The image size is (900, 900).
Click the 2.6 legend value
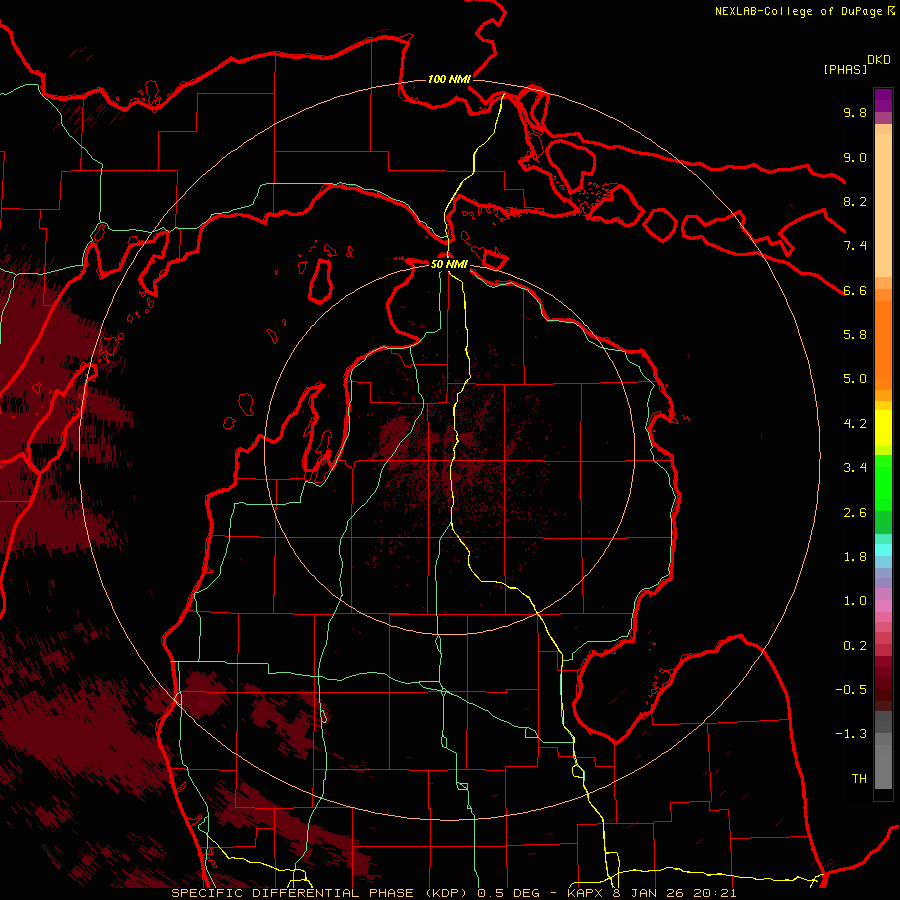pyautogui.click(x=855, y=513)
